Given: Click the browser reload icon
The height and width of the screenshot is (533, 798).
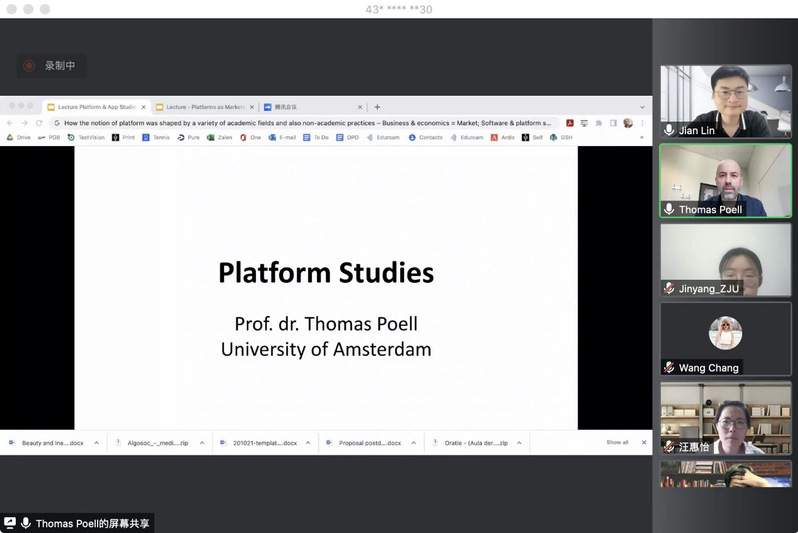Looking at the screenshot, I should click(x=39, y=123).
